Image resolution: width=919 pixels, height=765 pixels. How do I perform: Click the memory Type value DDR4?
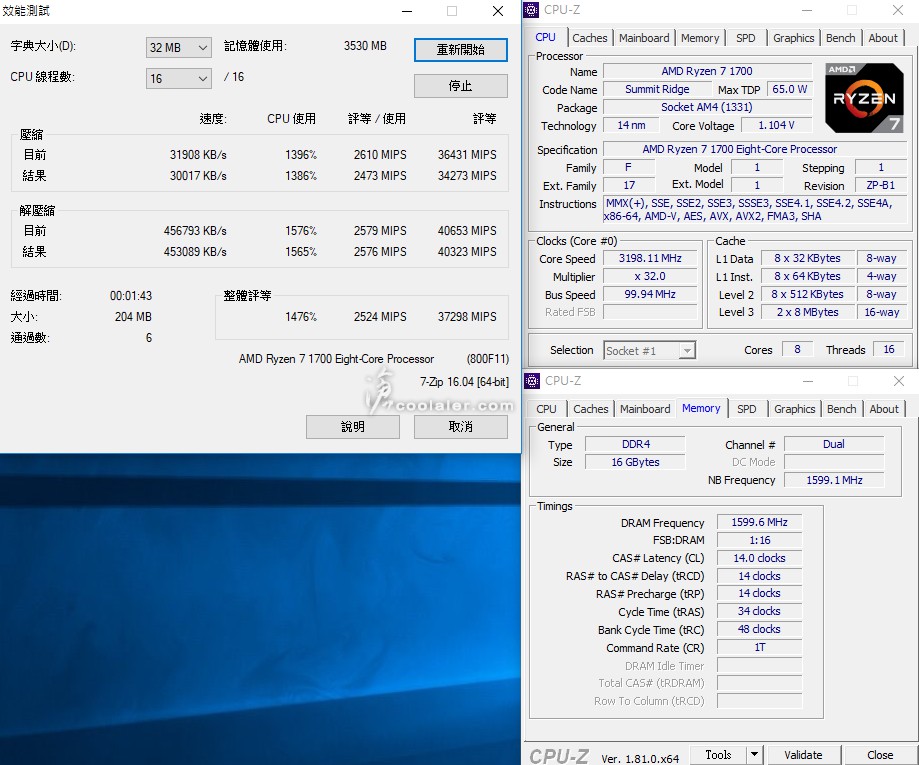(x=635, y=444)
